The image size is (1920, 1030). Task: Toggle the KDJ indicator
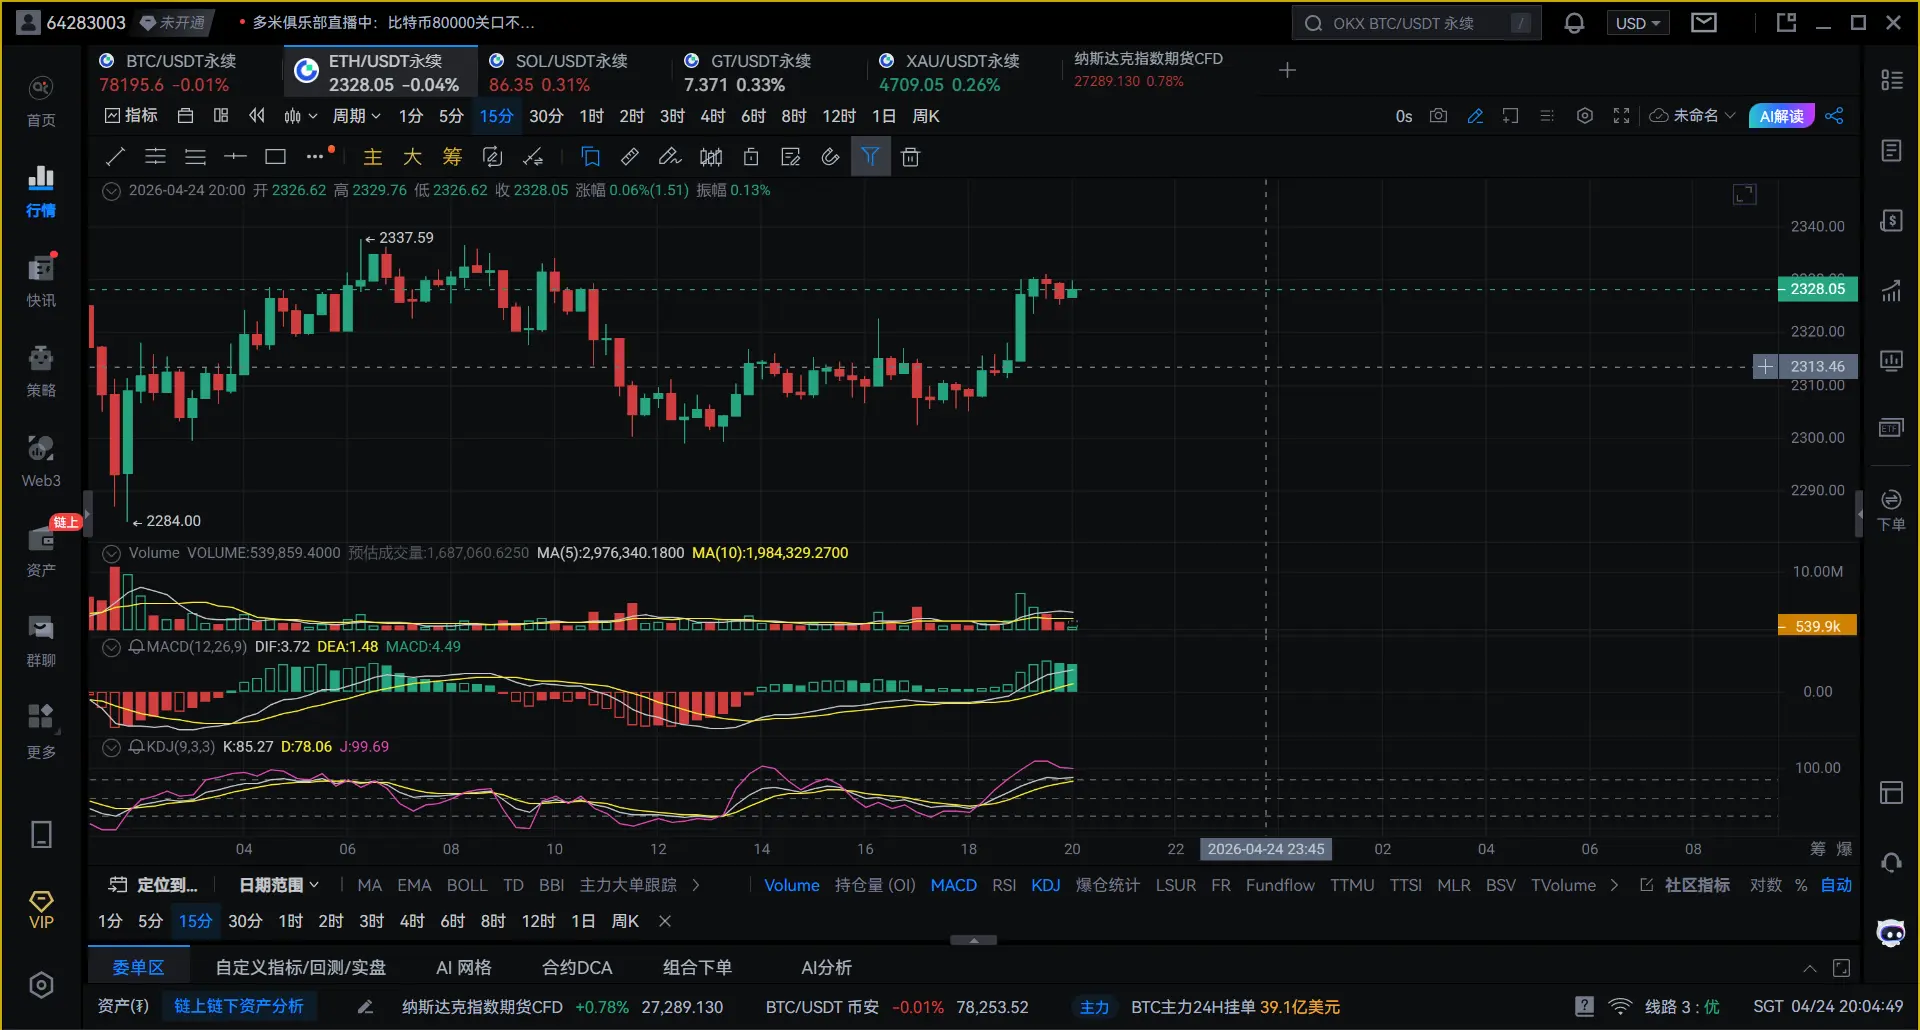tap(1045, 885)
